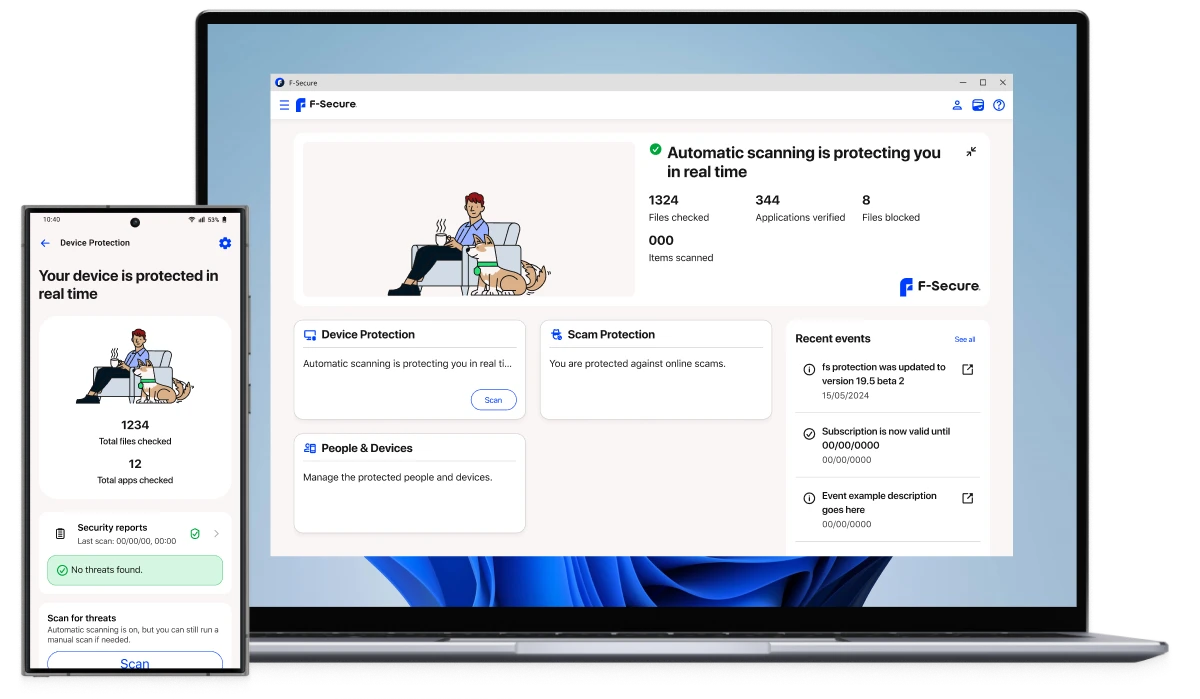Tap Security reports clipboard icon on phone
Screen dimensions: 1200x699
click(x=60, y=534)
